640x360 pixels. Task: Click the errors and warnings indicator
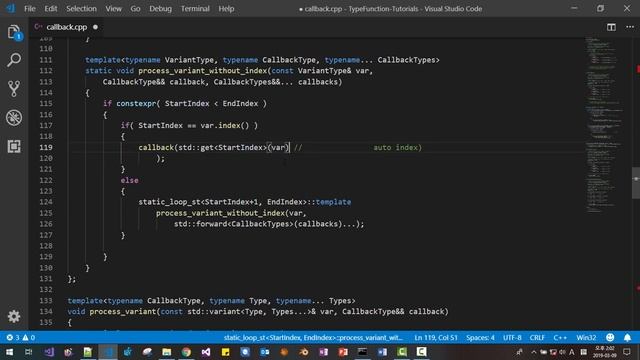(21, 338)
